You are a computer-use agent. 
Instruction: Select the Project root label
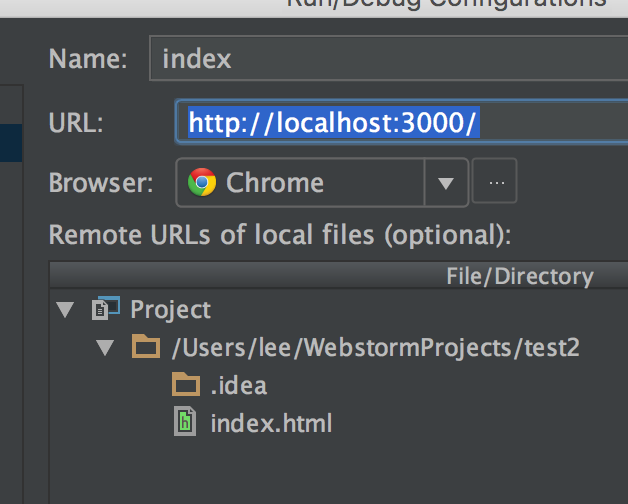170,309
